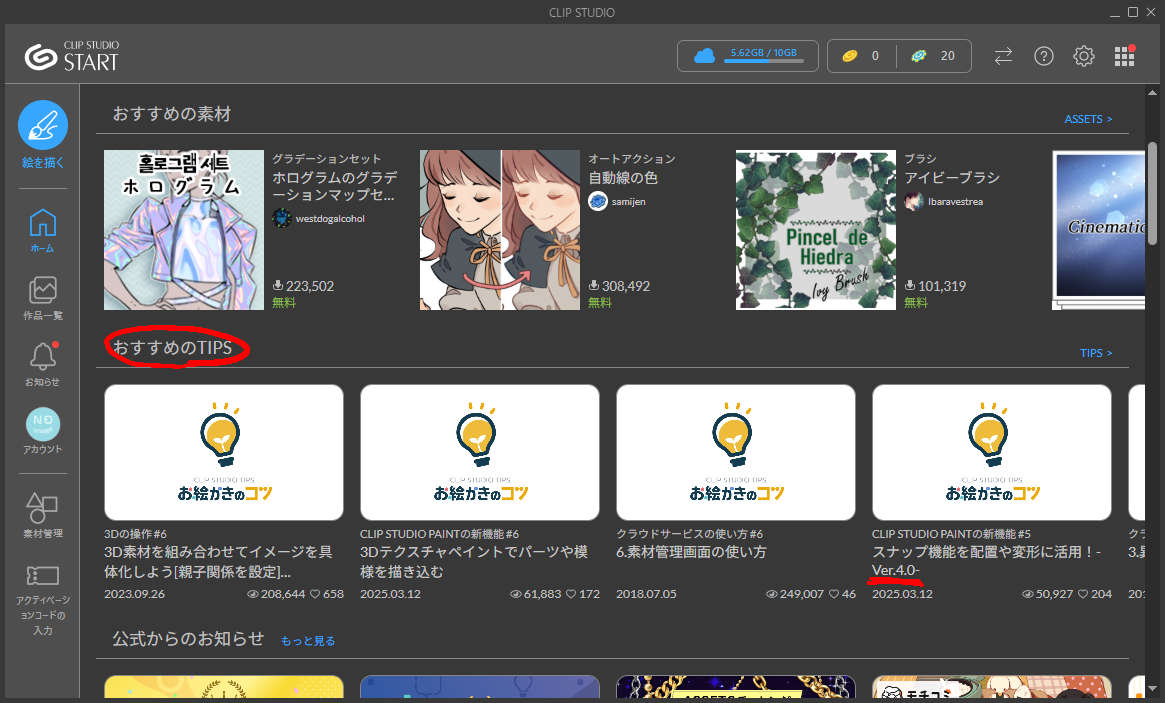Viewport: 1165px width, 703px height.
Task: Open the works list gallery icon
Action: (43, 291)
